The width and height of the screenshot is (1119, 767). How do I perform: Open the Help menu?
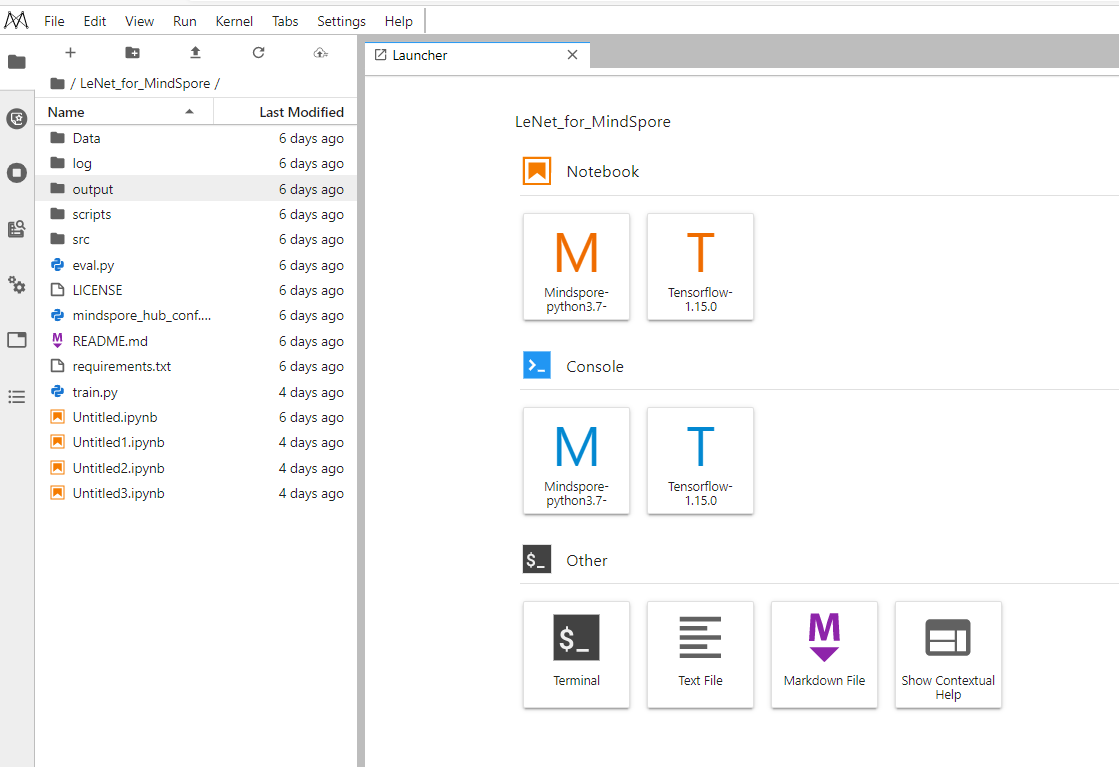tap(398, 21)
